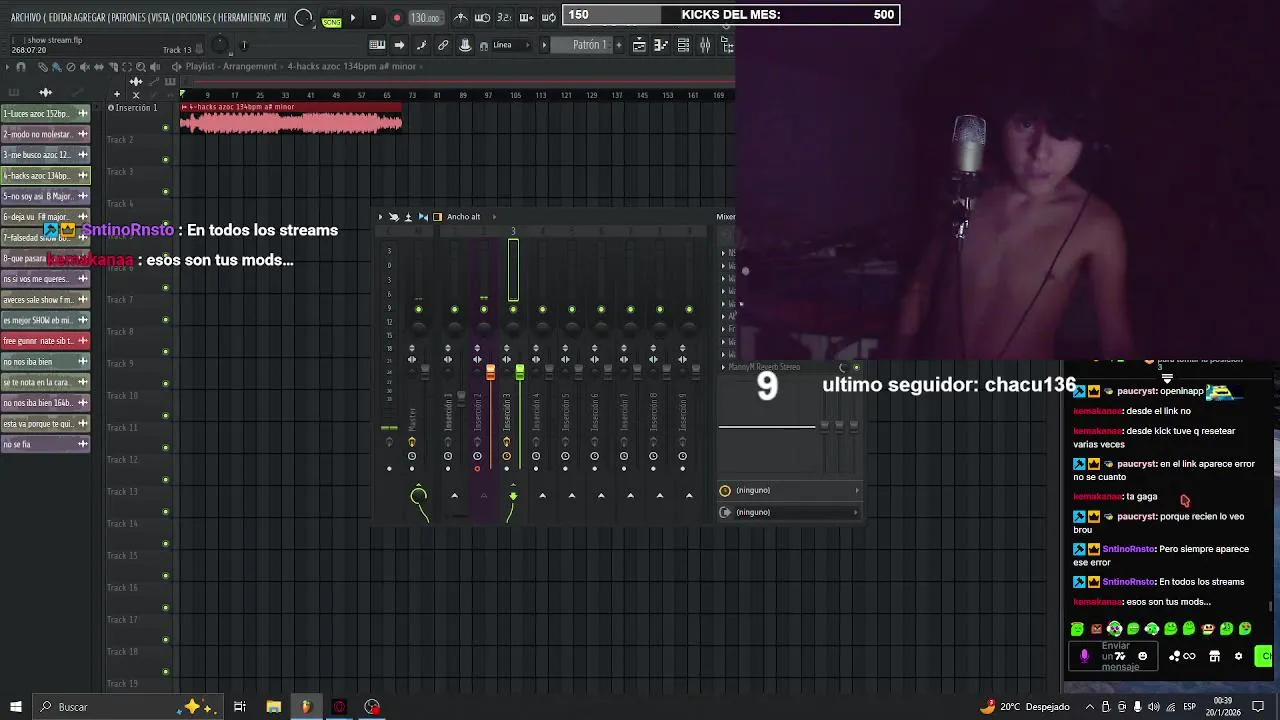
Task: Open Windows Start menu
Action: pyautogui.click(x=16, y=707)
